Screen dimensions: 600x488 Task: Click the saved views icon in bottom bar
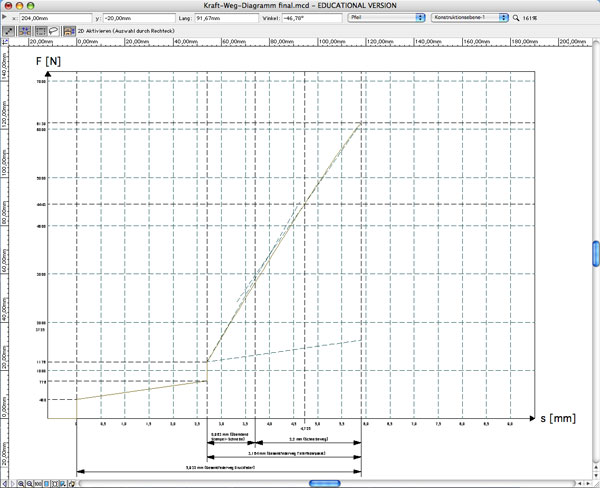tap(63, 484)
